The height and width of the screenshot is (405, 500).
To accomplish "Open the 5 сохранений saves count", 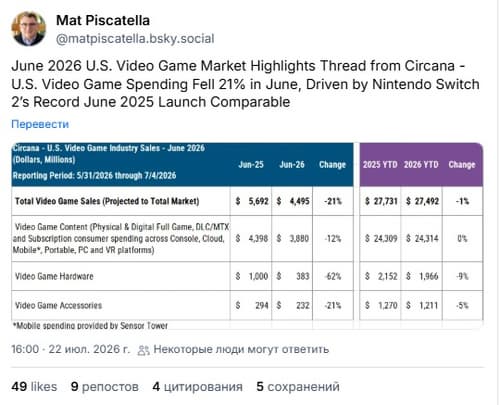I will click(298, 387).
